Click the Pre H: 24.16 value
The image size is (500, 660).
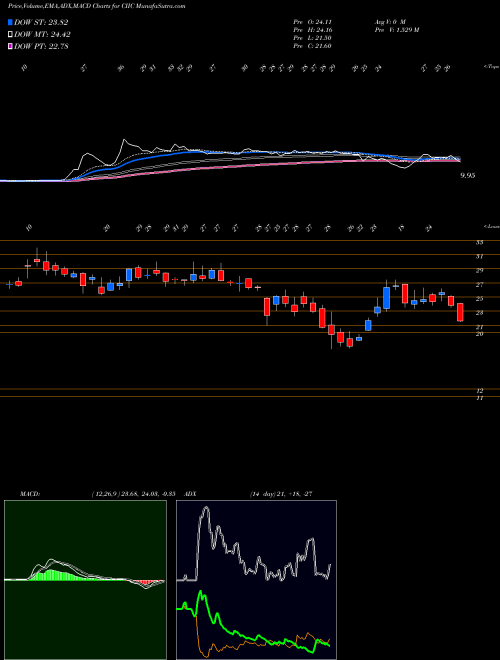tap(312, 29)
